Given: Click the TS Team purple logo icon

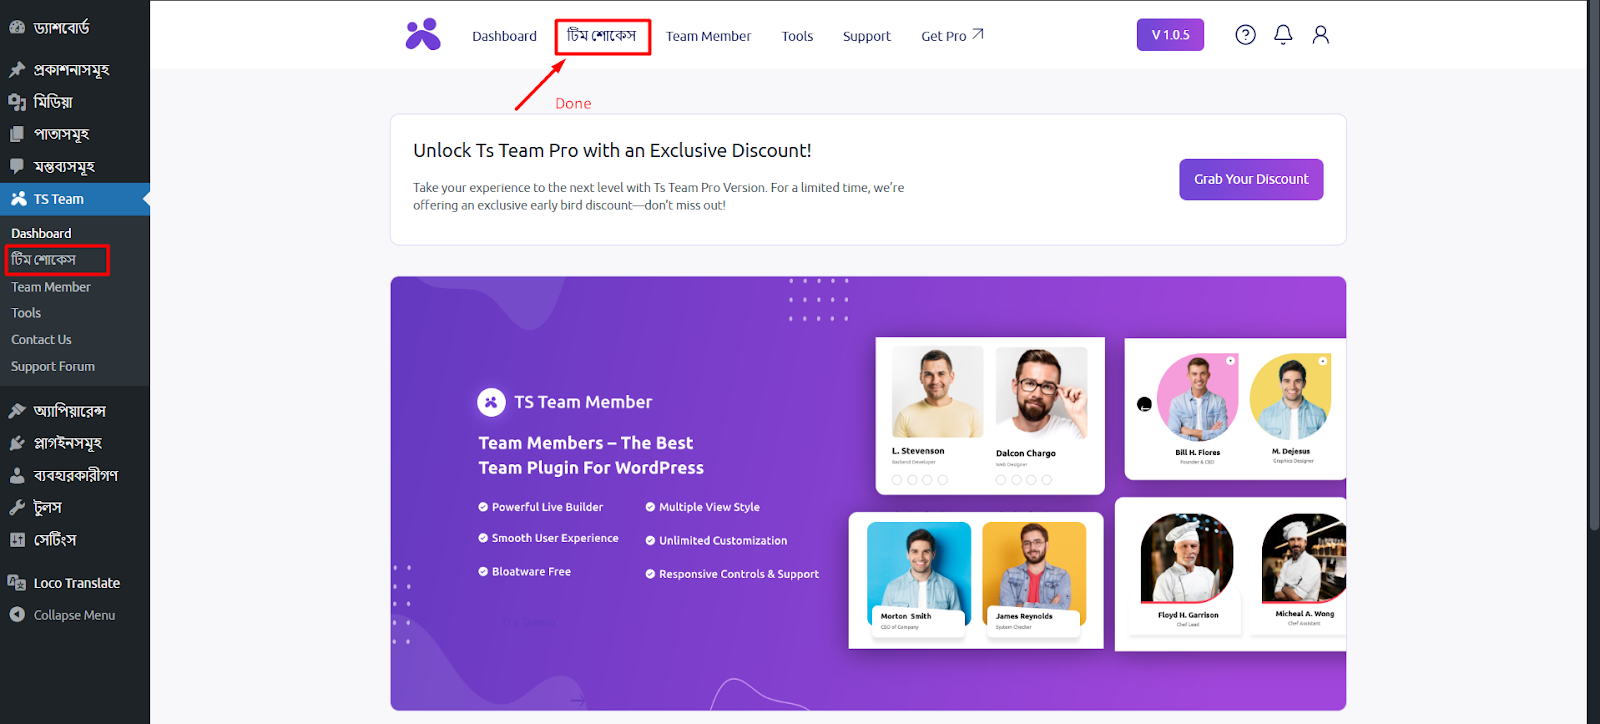Looking at the screenshot, I should [423, 35].
